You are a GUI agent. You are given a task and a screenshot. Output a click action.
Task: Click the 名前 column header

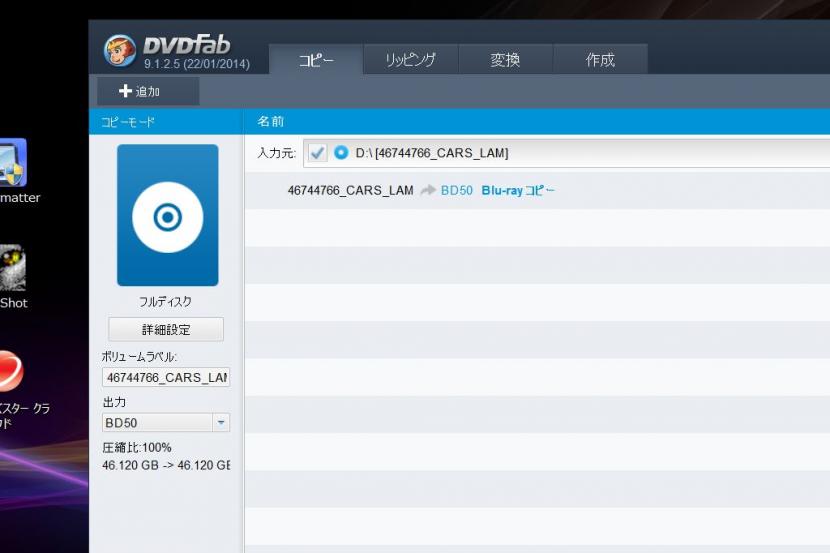point(271,122)
